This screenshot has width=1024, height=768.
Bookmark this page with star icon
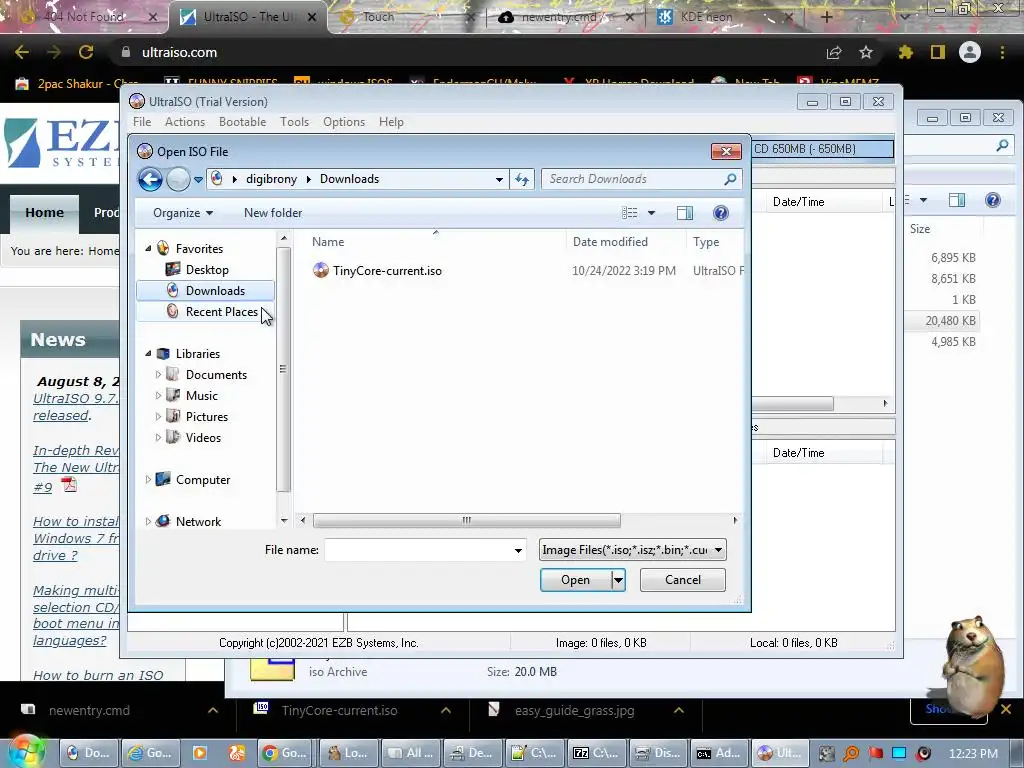(866, 52)
